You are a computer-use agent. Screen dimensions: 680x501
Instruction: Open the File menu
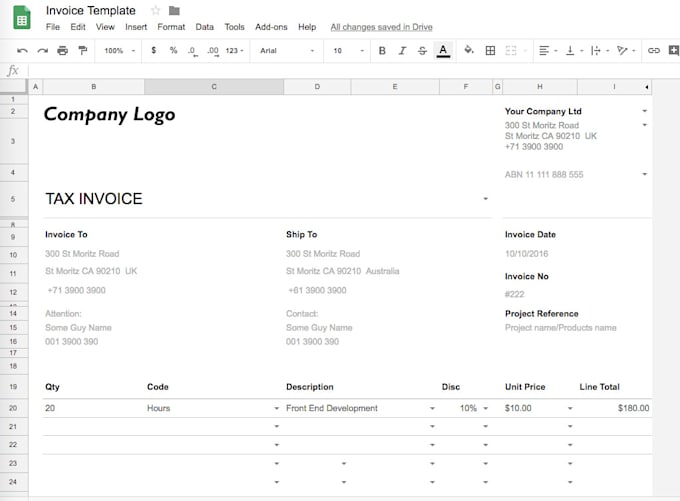point(53,27)
